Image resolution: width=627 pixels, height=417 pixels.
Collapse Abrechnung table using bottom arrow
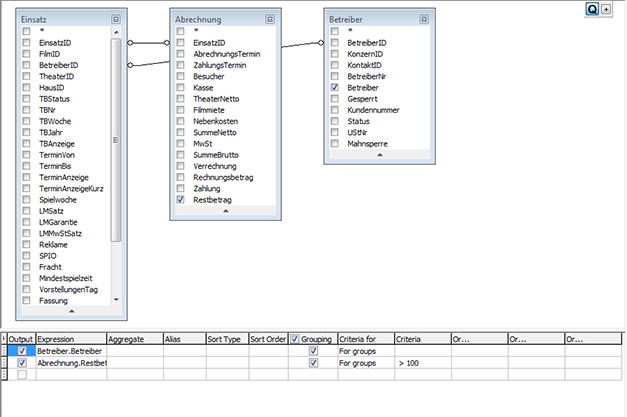click(224, 211)
